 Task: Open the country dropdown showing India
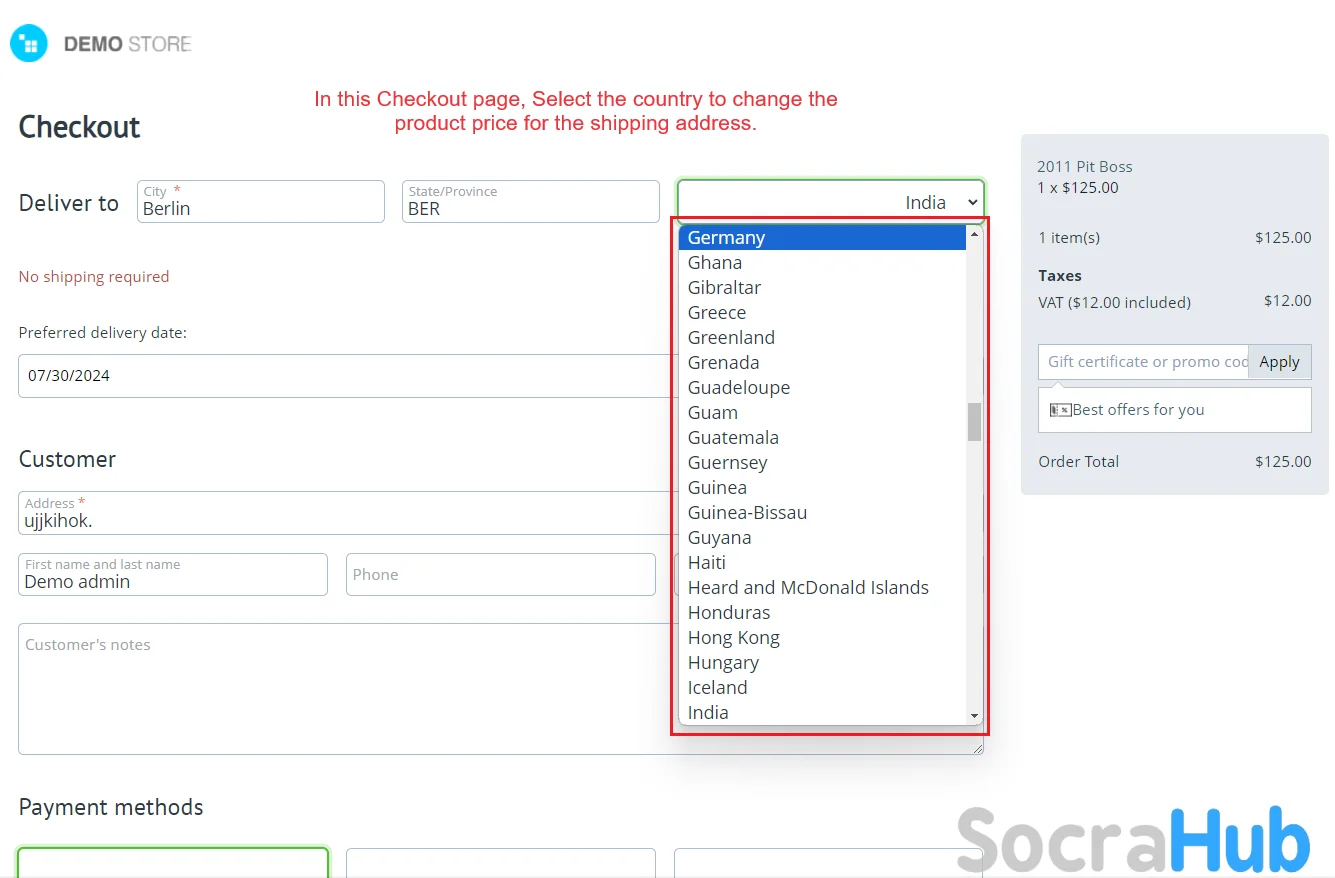click(x=831, y=202)
